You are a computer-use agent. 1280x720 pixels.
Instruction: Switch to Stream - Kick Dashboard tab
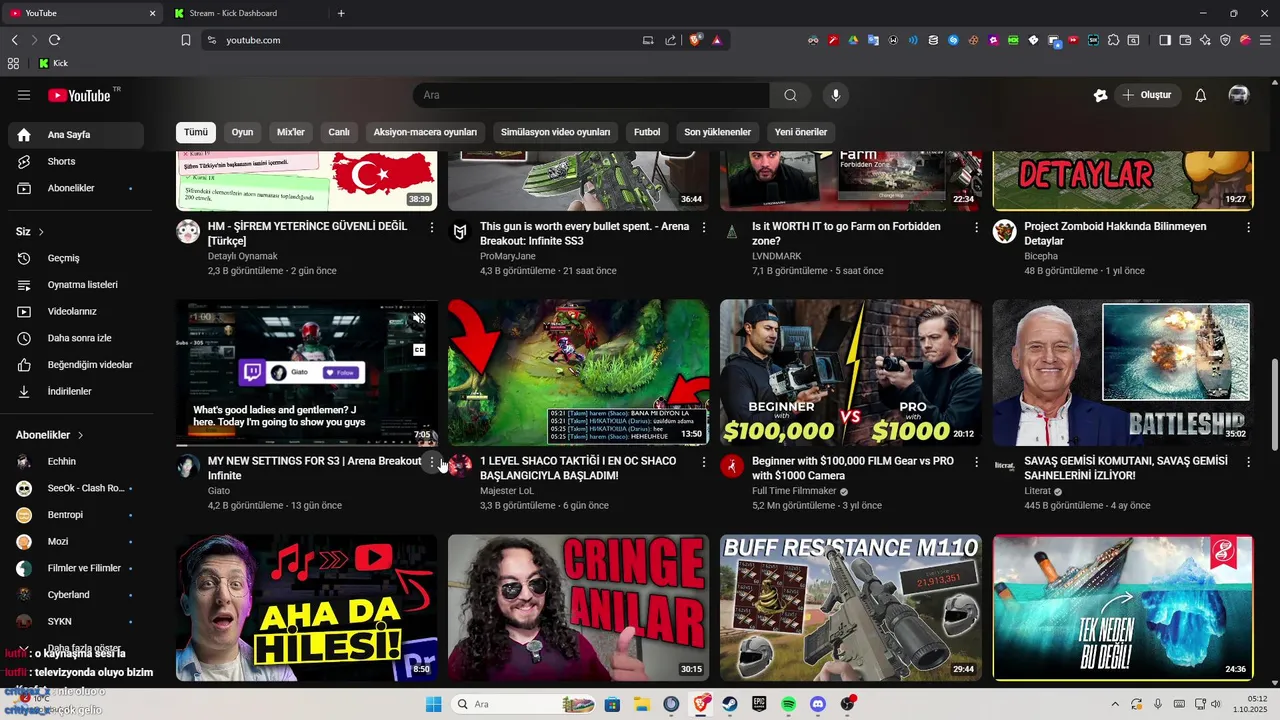click(233, 13)
